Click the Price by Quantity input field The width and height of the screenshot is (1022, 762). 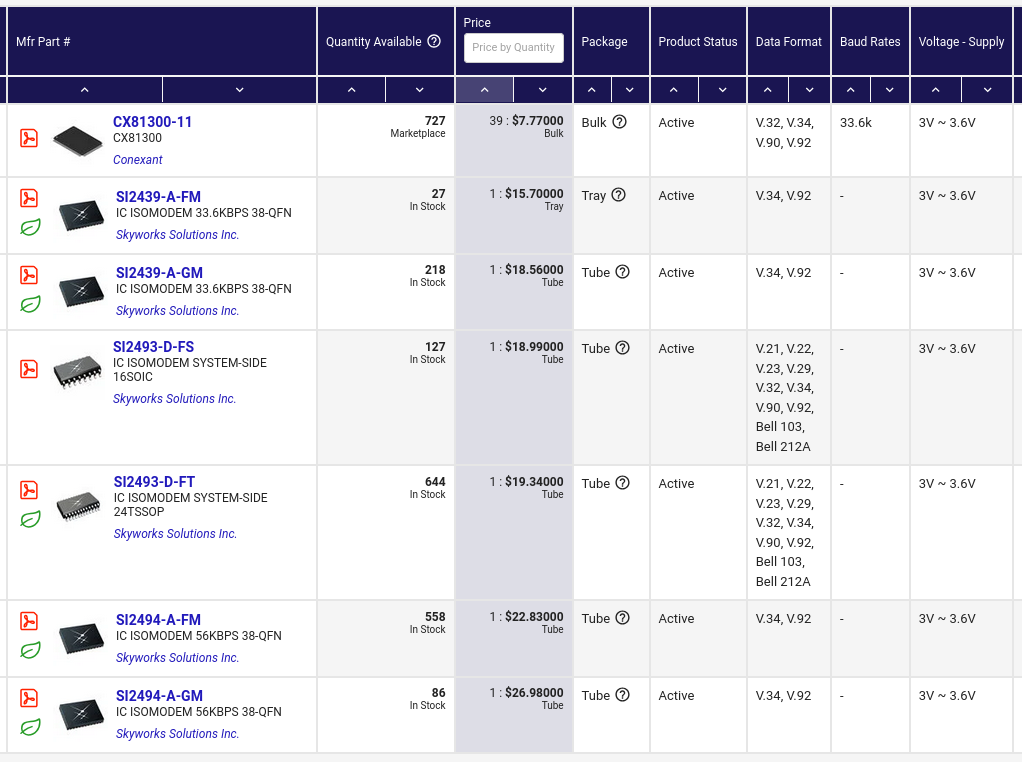(x=514, y=47)
